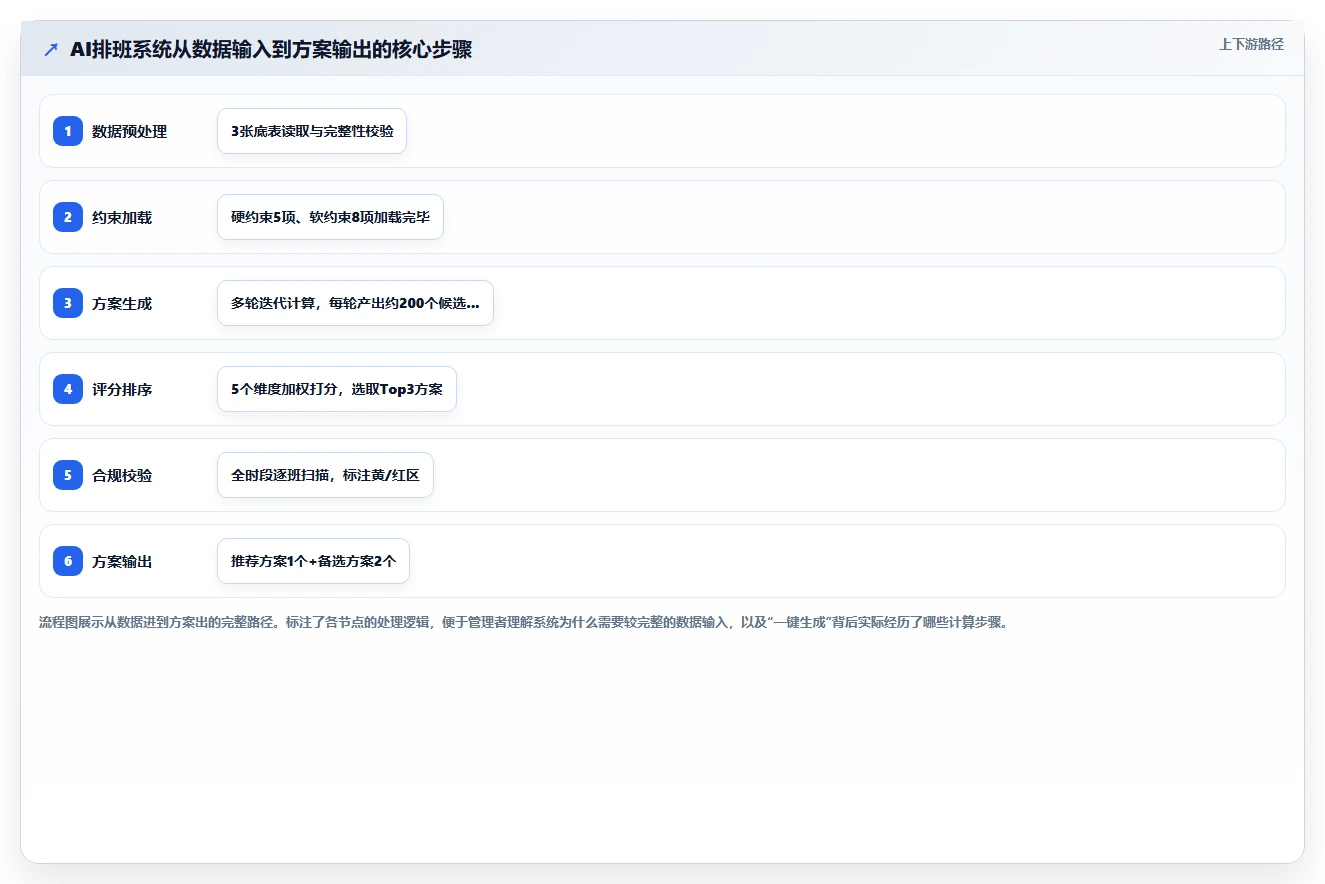The width and height of the screenshot is (1325, 884).
Task: Click the 全时段逐班扫描，标注黄/红区 chip
Action: click(325, 475)
